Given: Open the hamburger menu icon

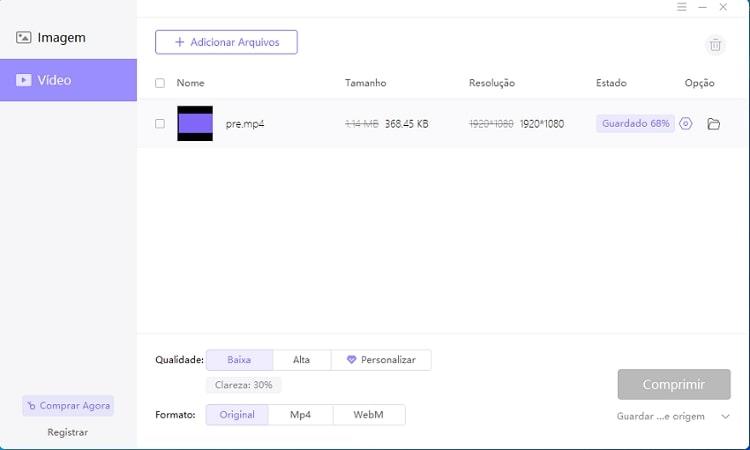Looking at the screenshot, I should pyautogui.click(x=682, y=7).
